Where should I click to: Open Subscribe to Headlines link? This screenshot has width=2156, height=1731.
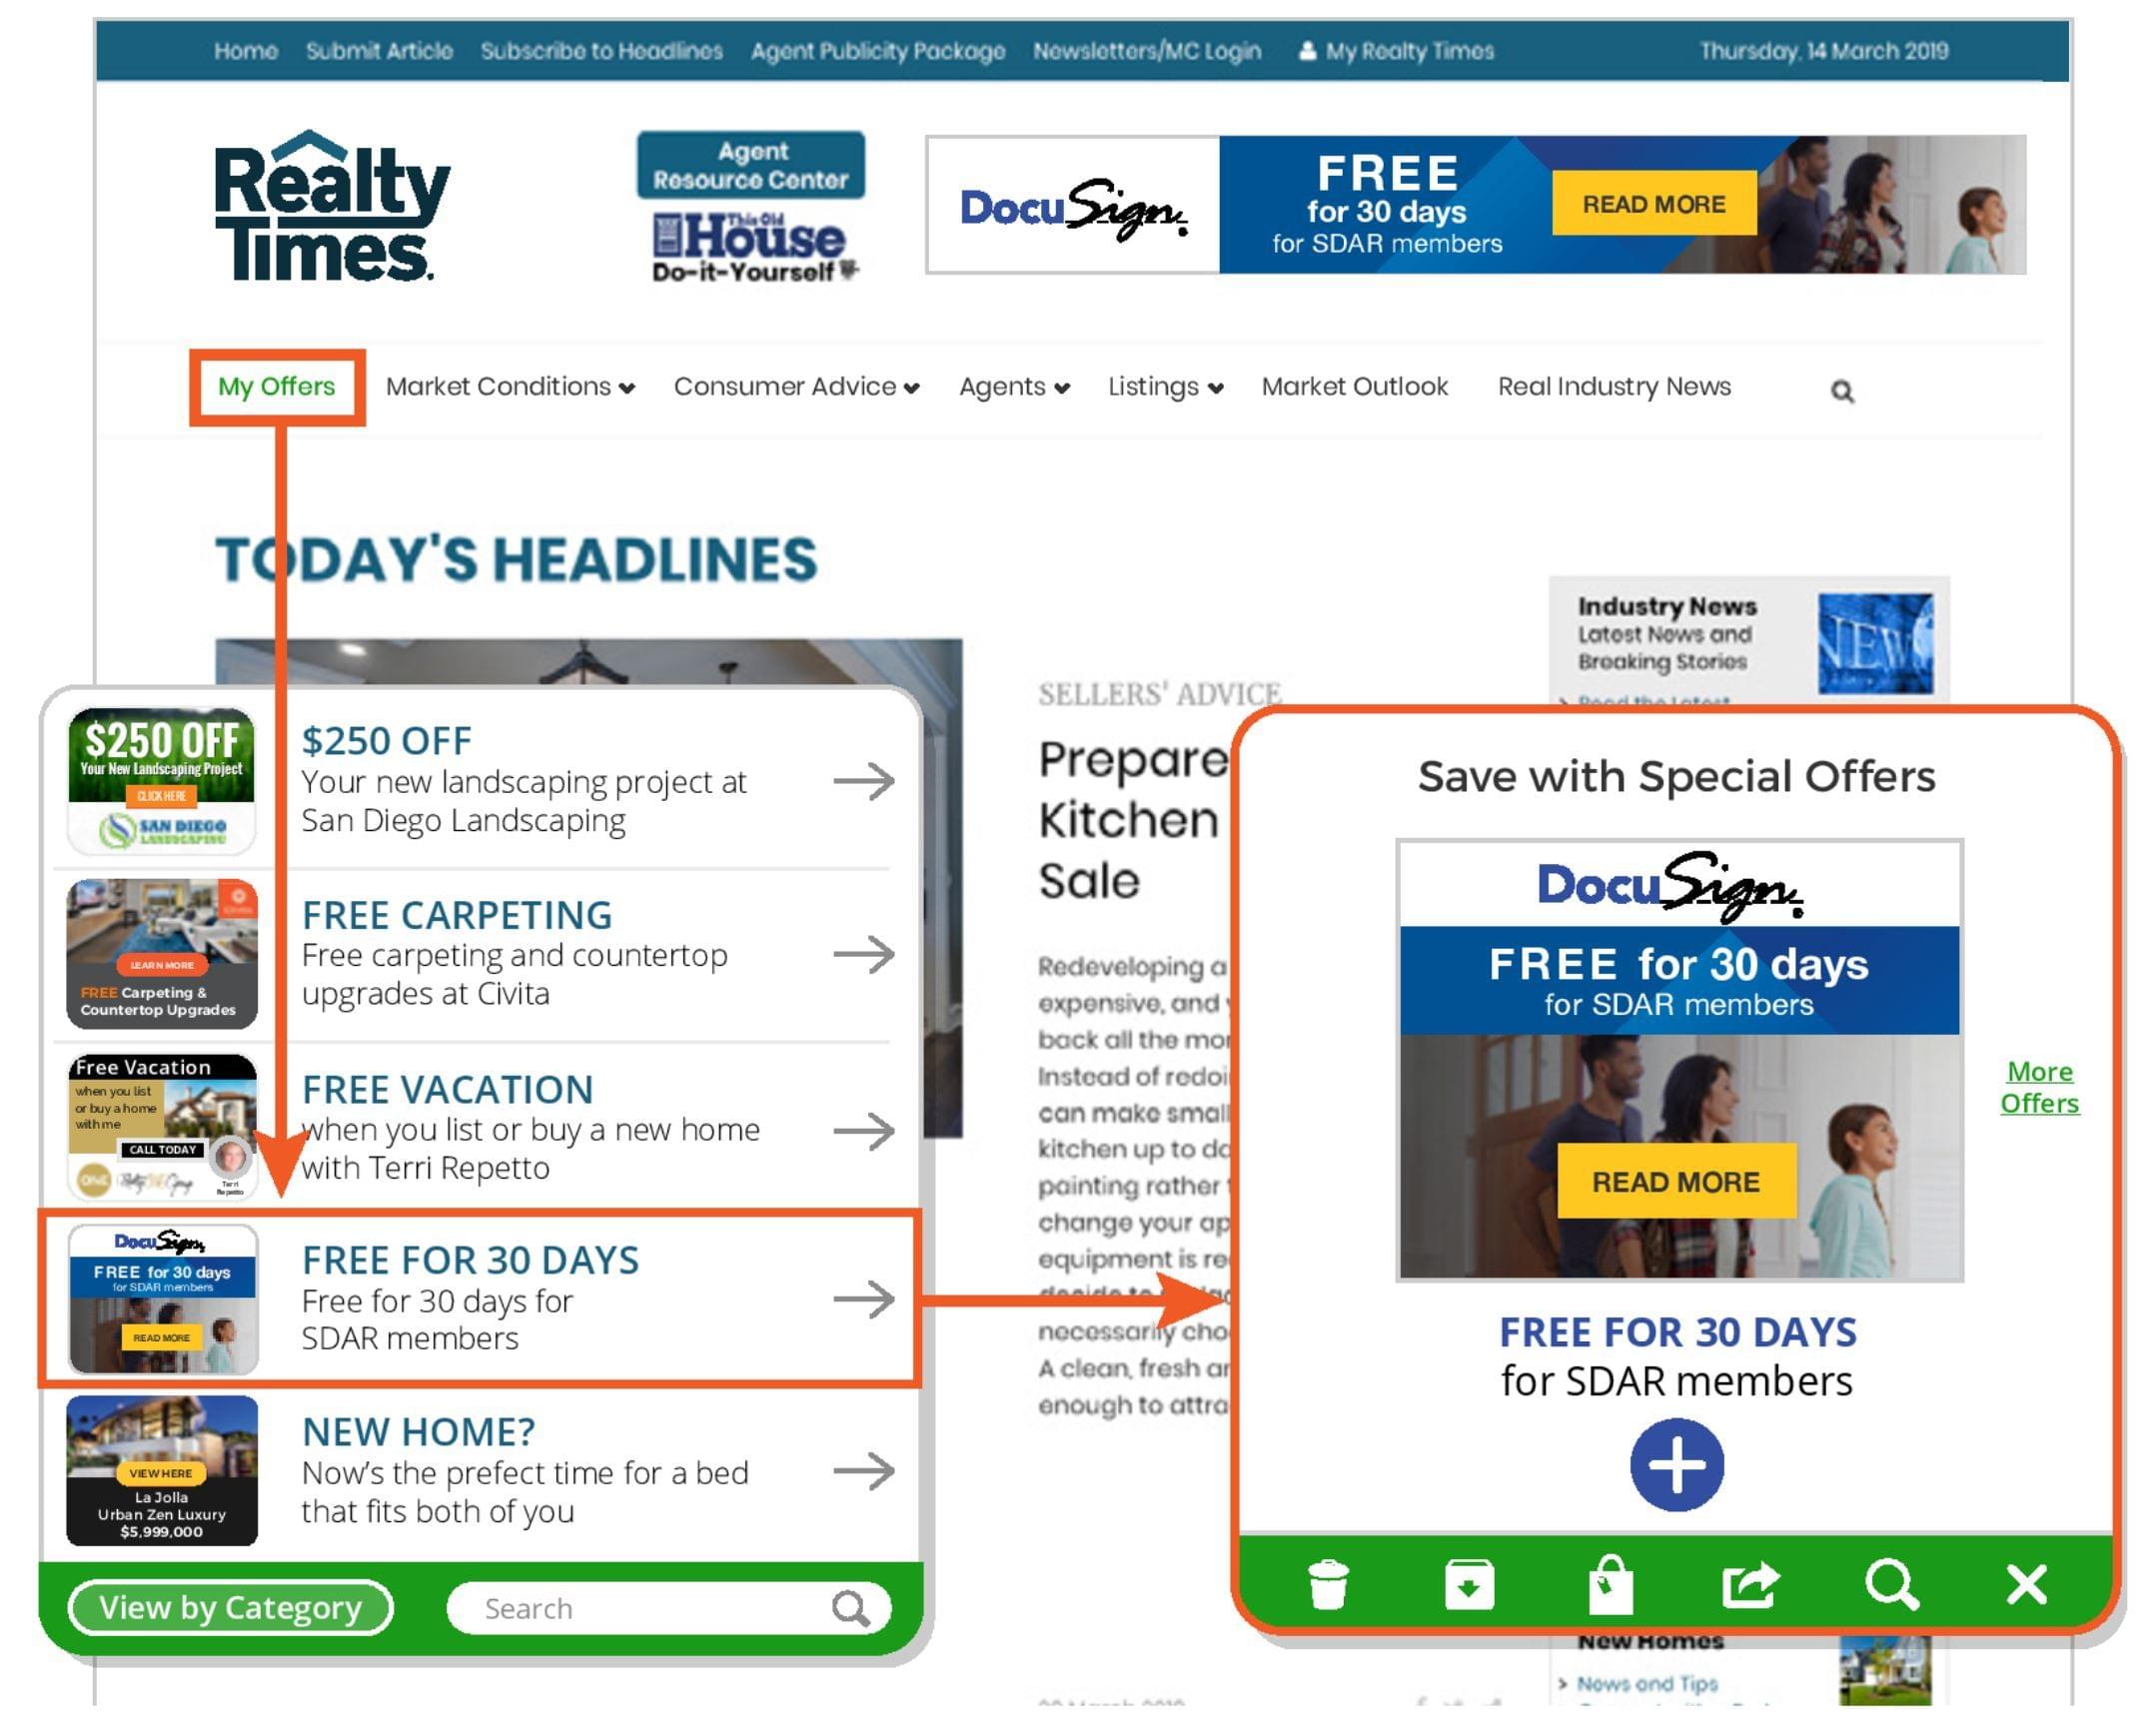coord(601,51)
